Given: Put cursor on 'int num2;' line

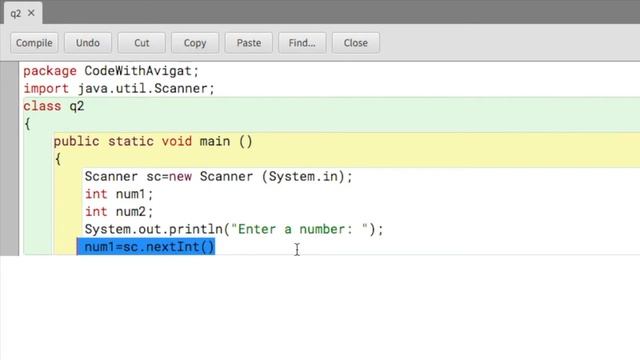Looking at the screenshot, I should pos(119,211).
